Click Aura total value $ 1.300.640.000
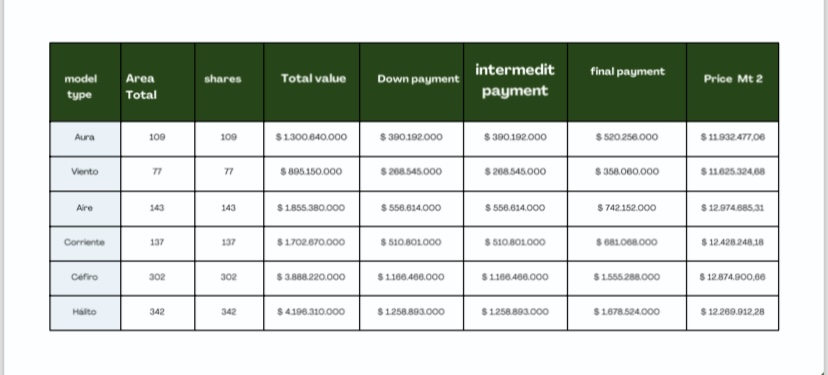 tap(312, 137)
